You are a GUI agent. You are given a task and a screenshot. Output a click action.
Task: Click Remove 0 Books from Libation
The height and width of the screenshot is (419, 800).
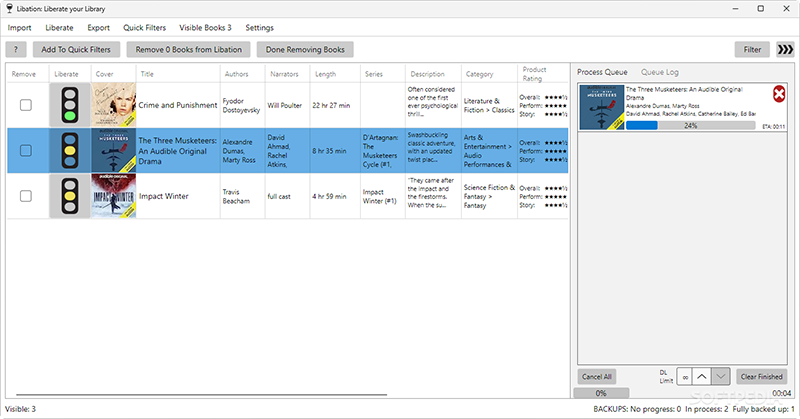(188, 50)
